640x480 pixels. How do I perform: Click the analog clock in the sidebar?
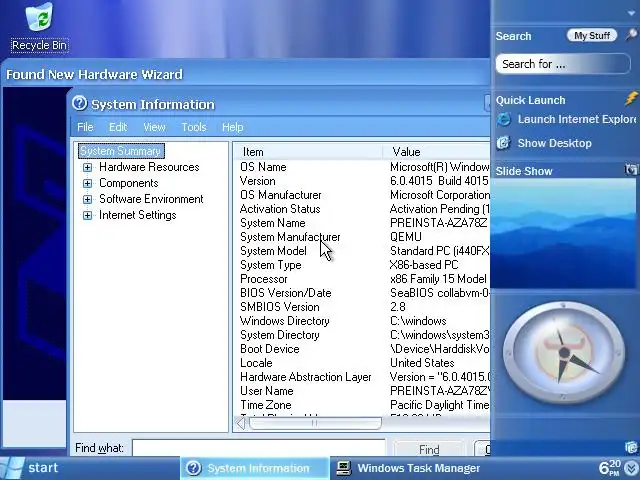(x=564, y=352)
